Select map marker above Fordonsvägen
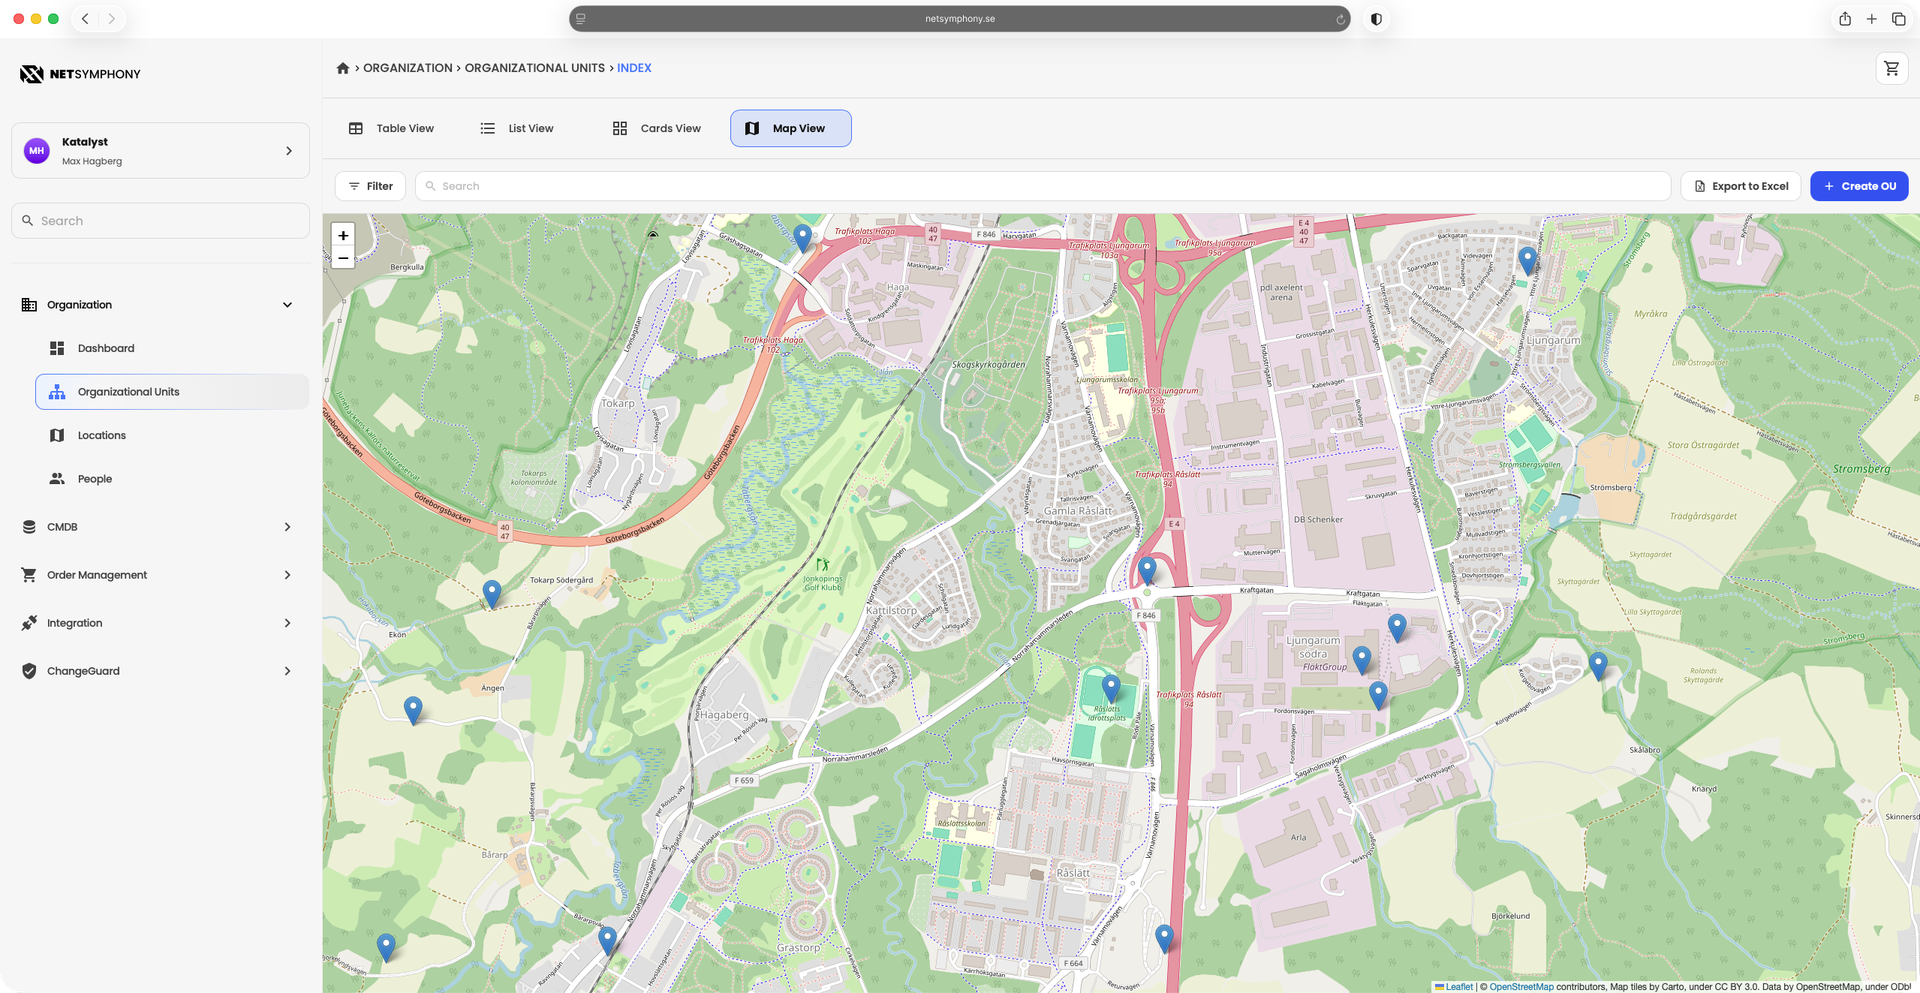This screenshot has height=993, width=1920. click(1378, 694)
